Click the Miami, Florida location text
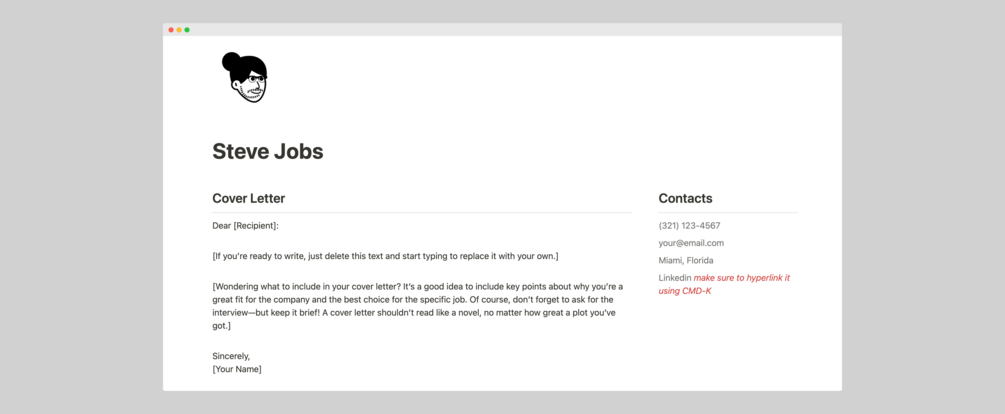 tap(686, 260)
